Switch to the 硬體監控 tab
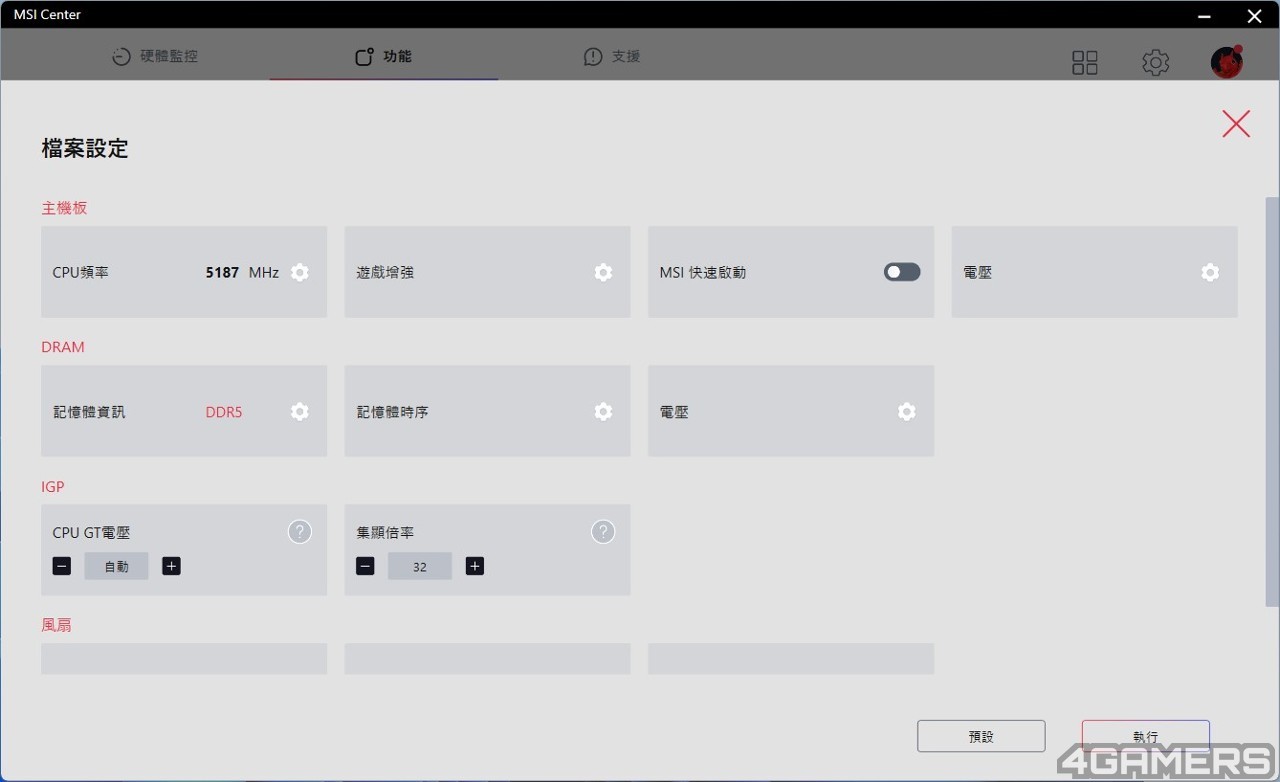The width and height of the screenshot is (1280, 782). (x=155, y=56)
